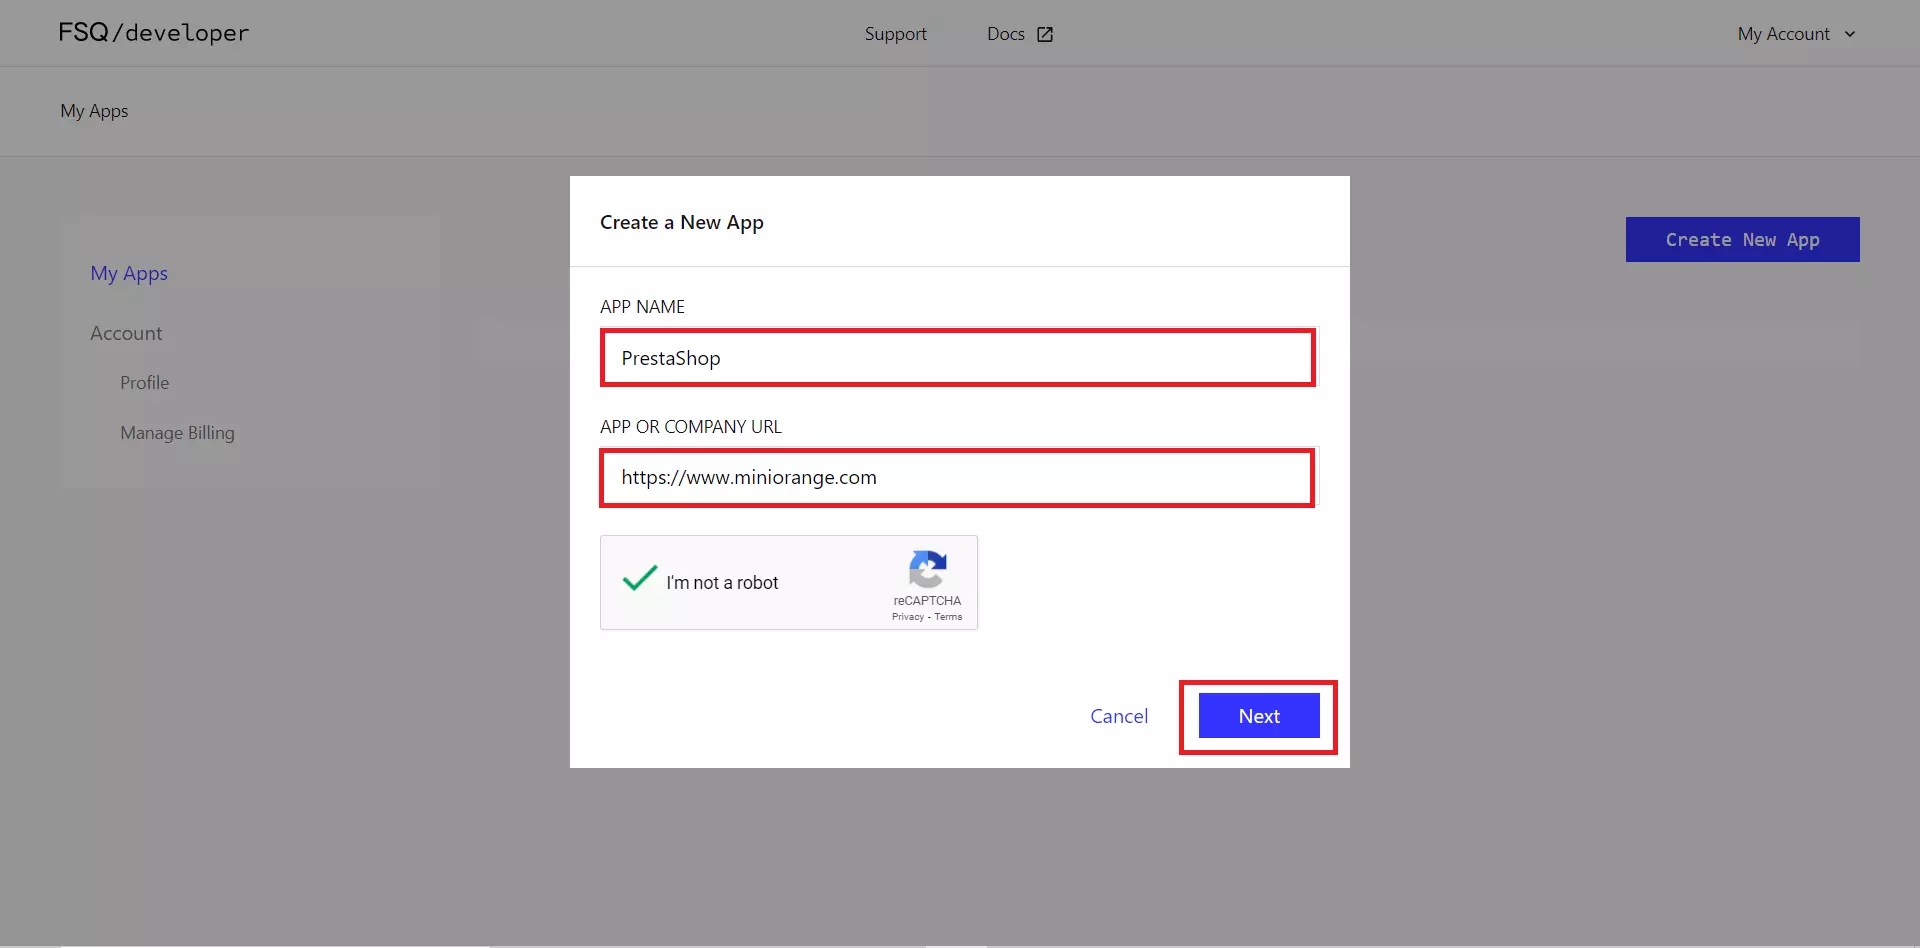Click the Cancel link in the dialog
This screenshot has width=1920, height=948.
point(1119,716)
